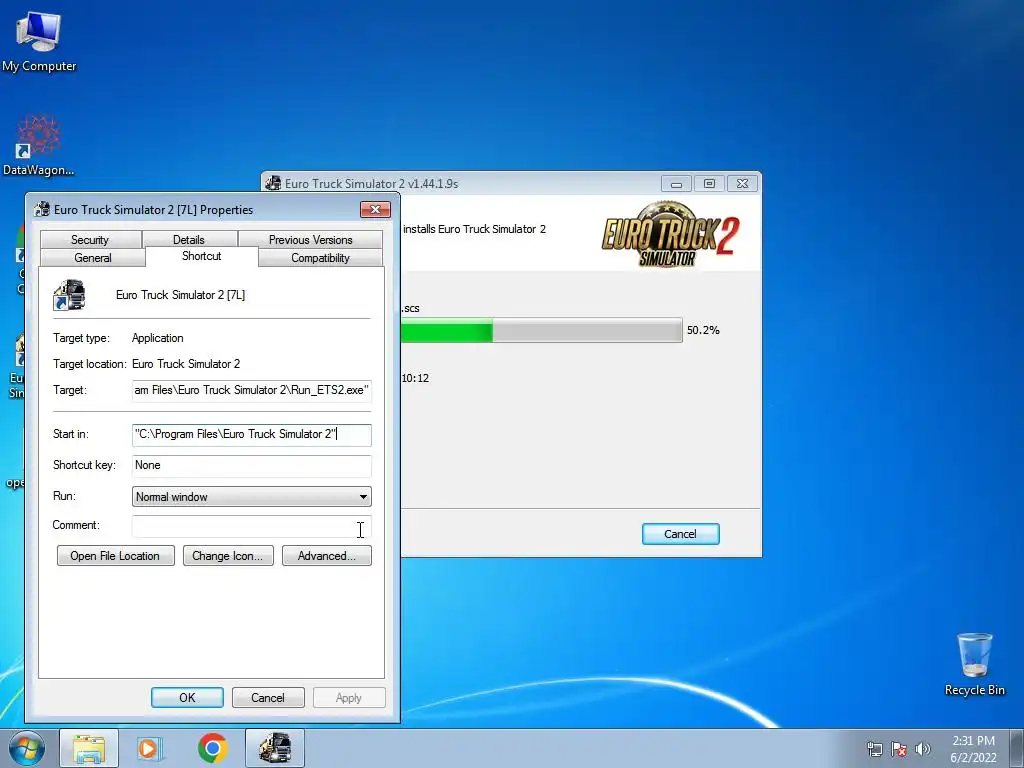The image size is (1024, 768).
Task: Click the Comment text field
Action: pyautogui.click(x=251, y=526)
